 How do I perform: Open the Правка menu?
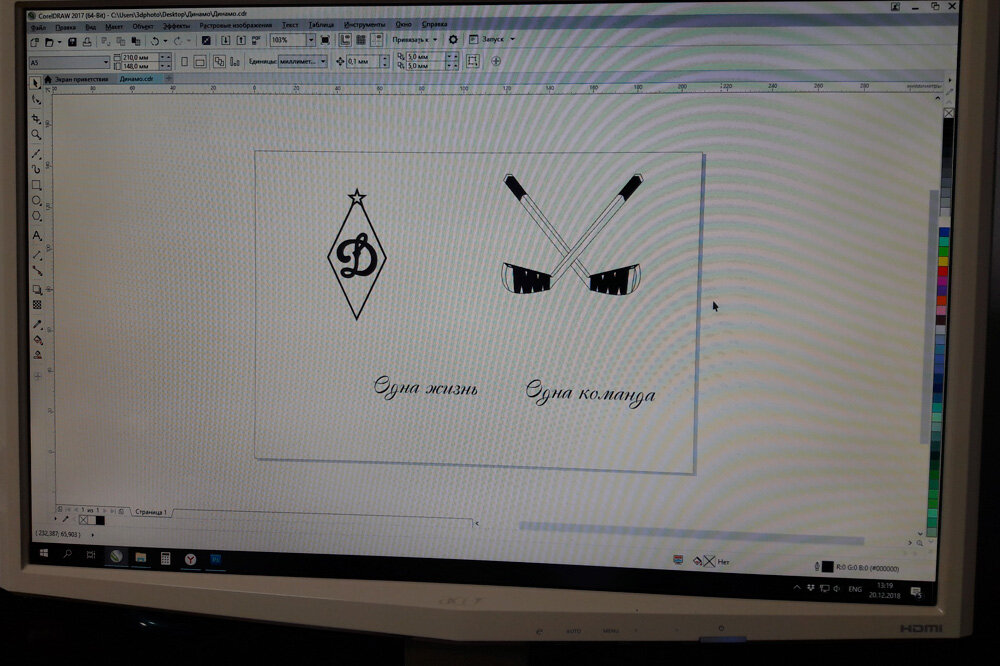tap(65, 27)
